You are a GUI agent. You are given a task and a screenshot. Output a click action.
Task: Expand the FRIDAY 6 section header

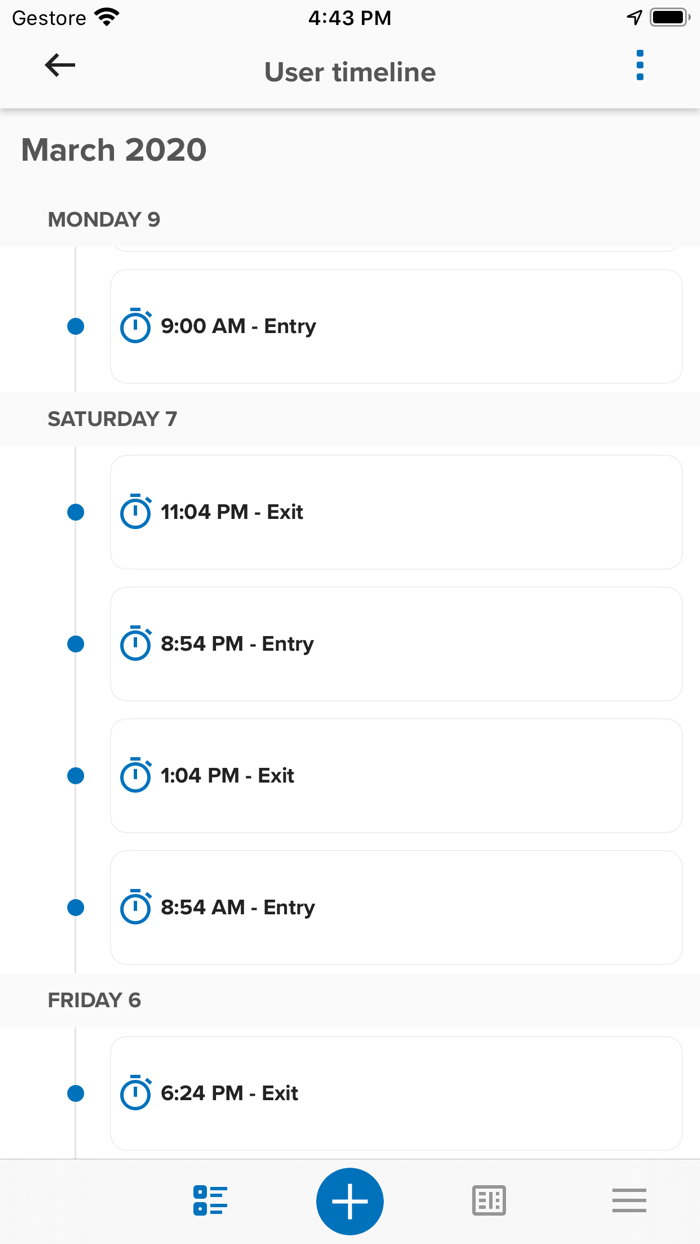click(95, 1000)
